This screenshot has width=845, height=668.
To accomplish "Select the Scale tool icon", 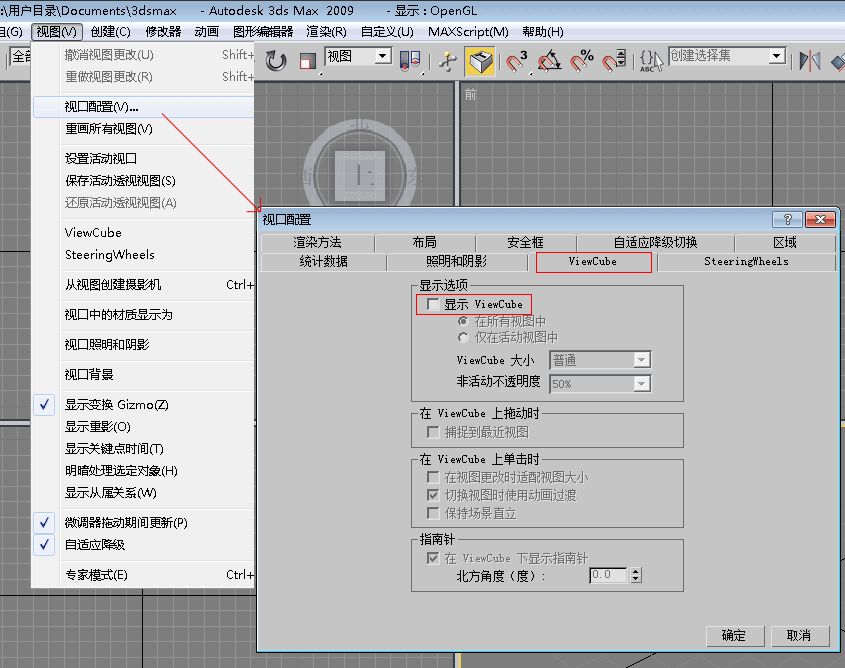I will coord(307,60).
